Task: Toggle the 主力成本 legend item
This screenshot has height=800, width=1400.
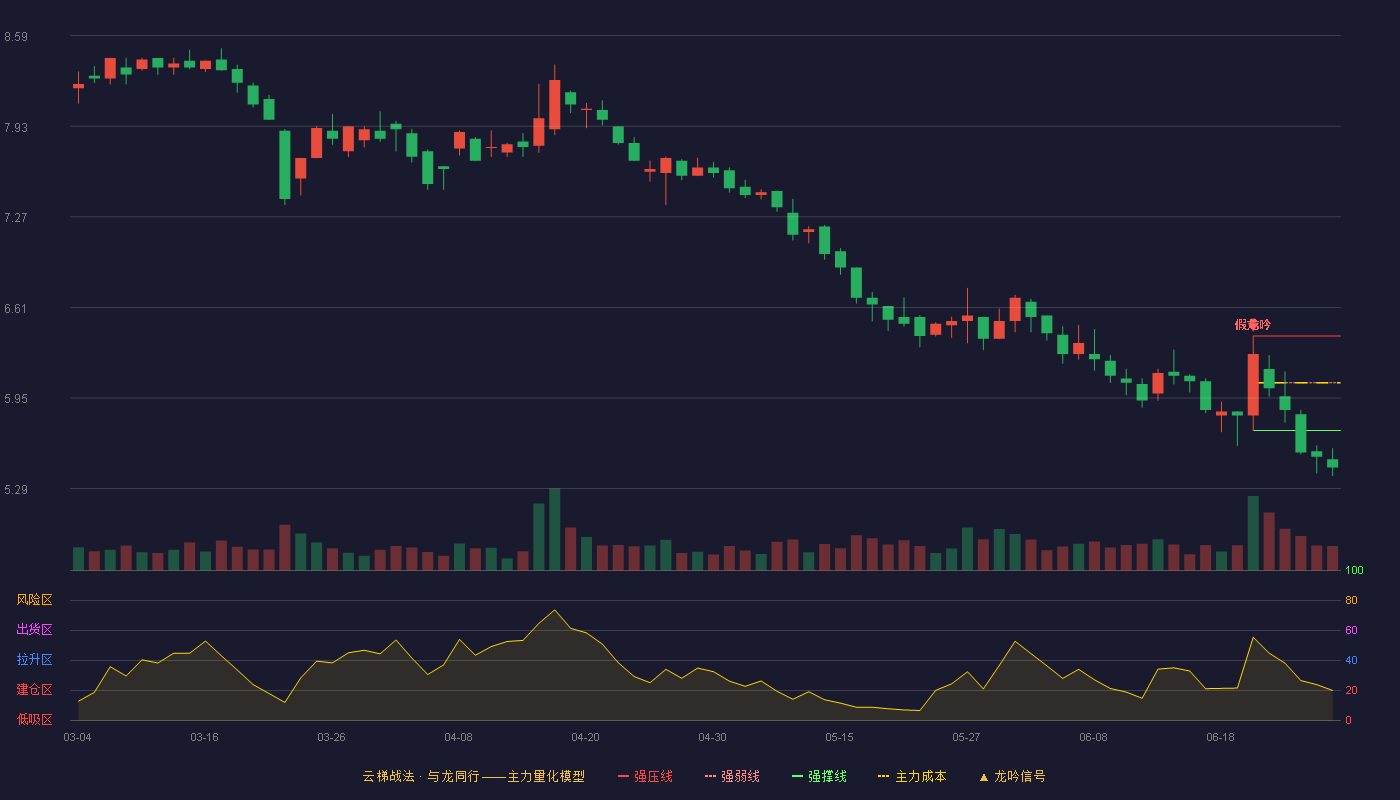Action: (x=912, y=776)
